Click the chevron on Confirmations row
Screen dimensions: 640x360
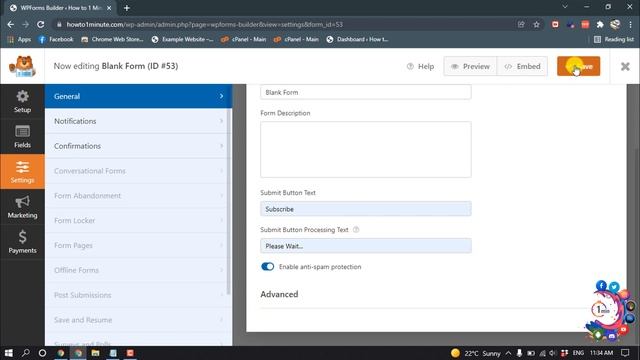pyautogui.click(x=221, y=146)
